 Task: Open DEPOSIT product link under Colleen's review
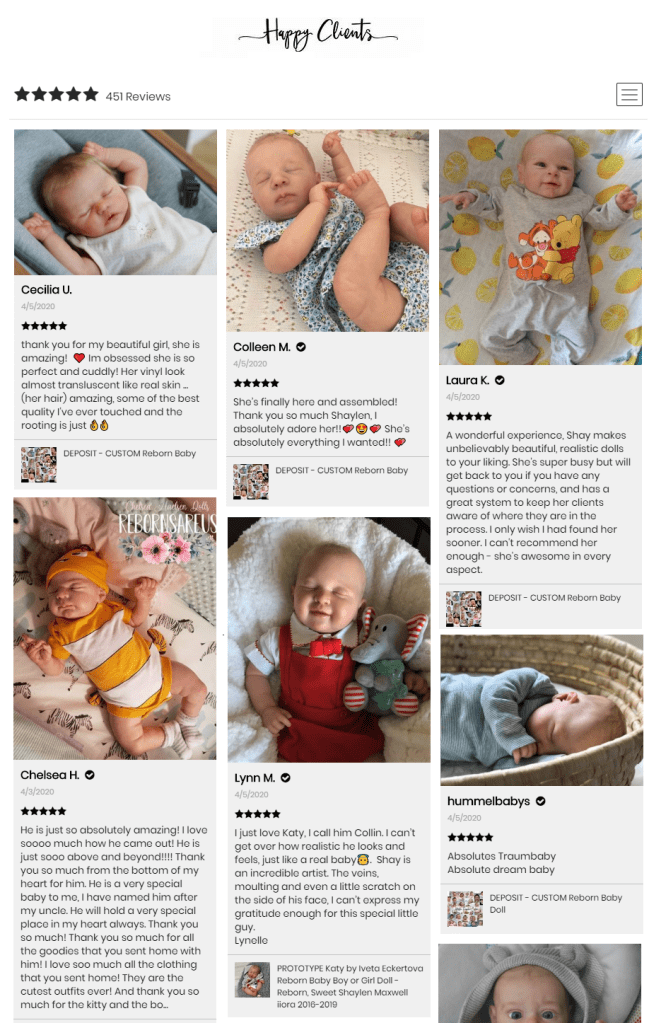[x=341, y=470]
